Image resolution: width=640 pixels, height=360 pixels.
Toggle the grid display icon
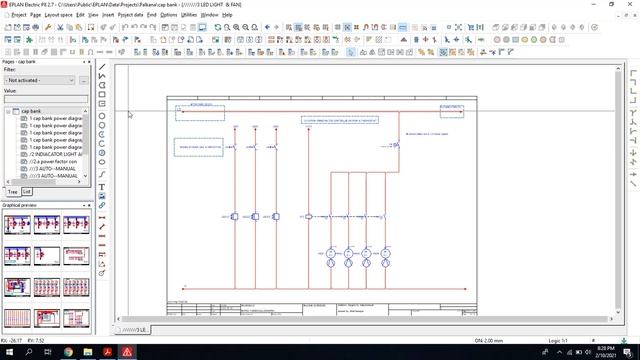[x=338, y=27]
